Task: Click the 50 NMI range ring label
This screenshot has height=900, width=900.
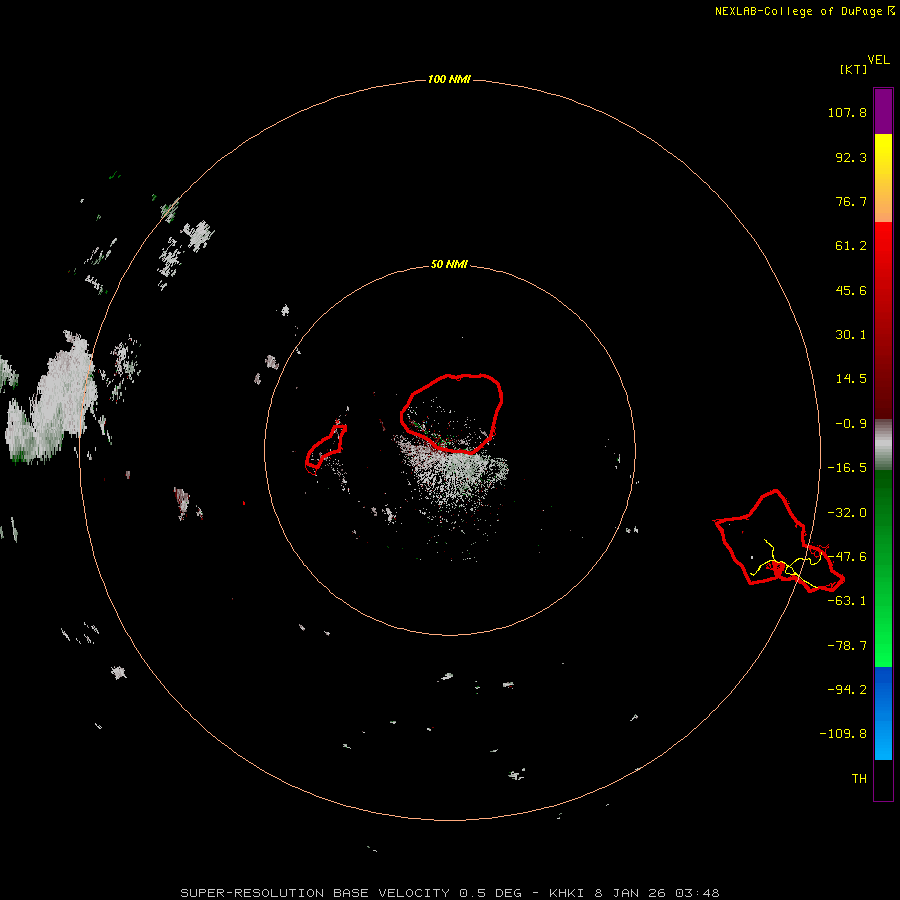Action: click(x=449, y=264)
